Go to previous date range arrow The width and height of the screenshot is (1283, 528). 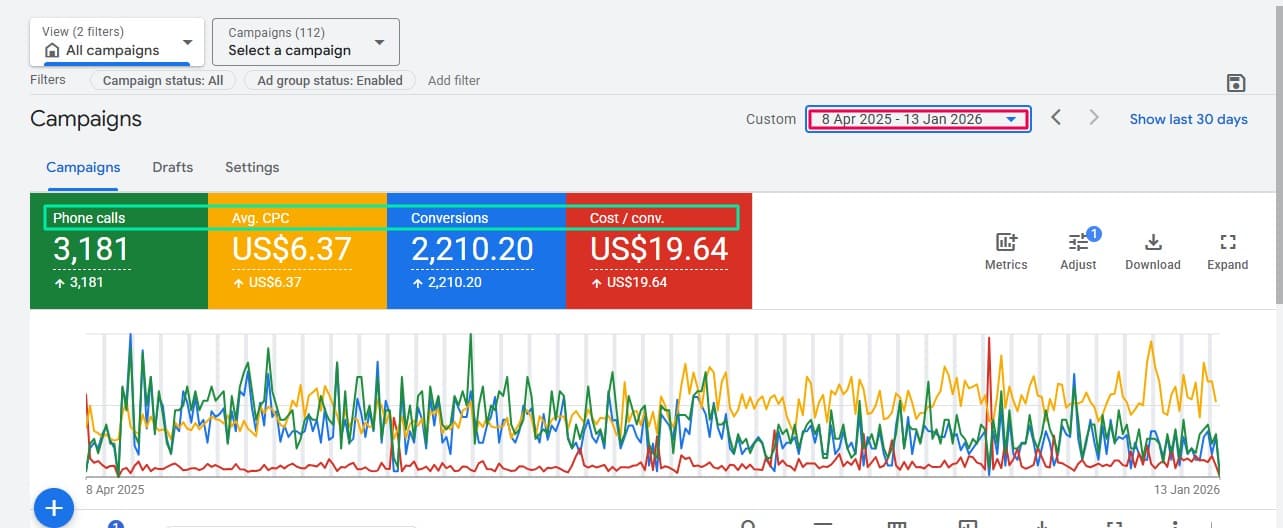coord(1056,118)
